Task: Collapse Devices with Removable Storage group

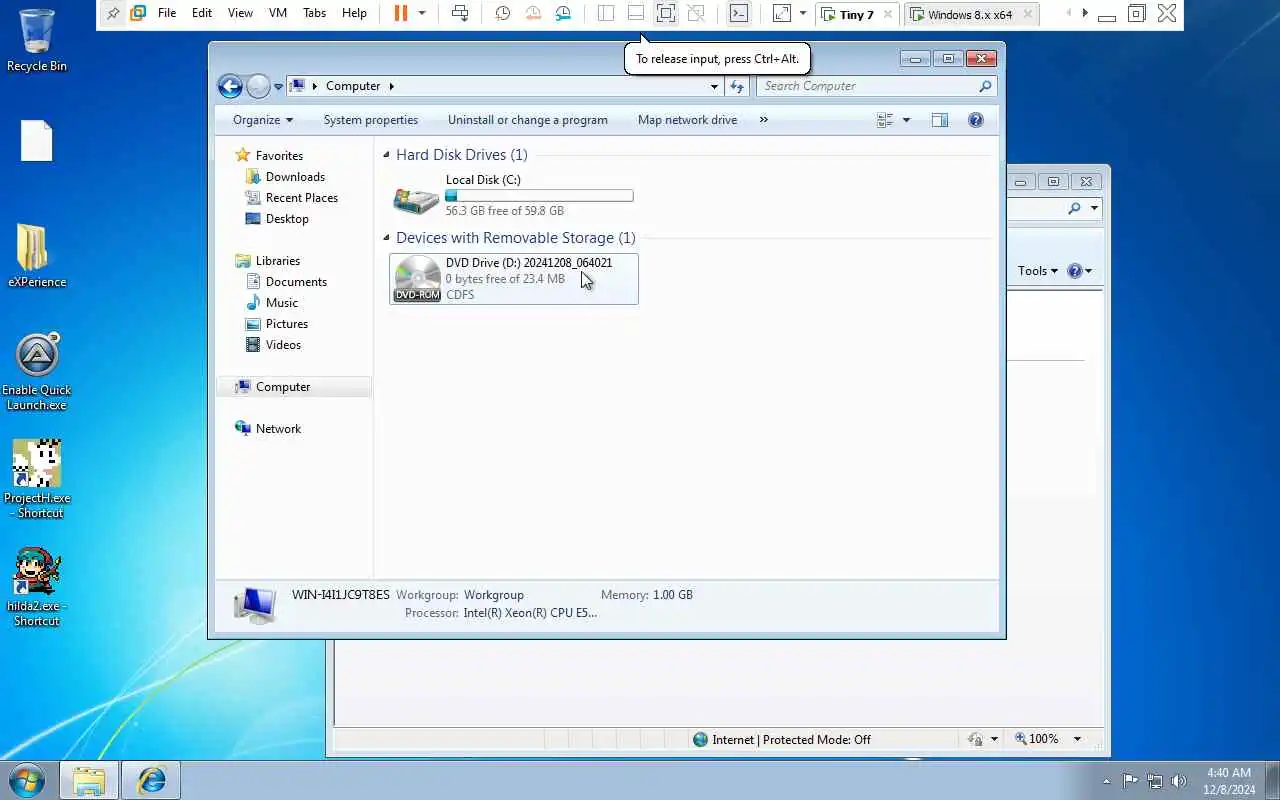Action: point(387,238)
